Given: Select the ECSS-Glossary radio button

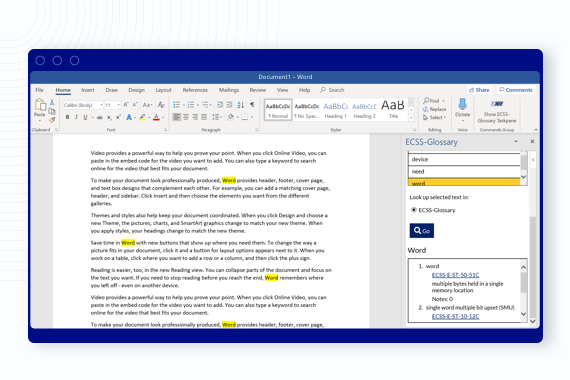Looking at the screenshot, I should click(414, 210).
